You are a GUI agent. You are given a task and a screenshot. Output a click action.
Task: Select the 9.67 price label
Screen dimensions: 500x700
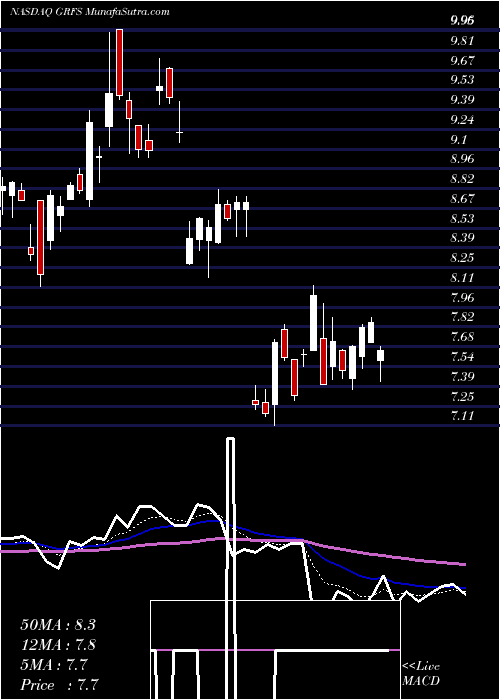tap(462, 60)
